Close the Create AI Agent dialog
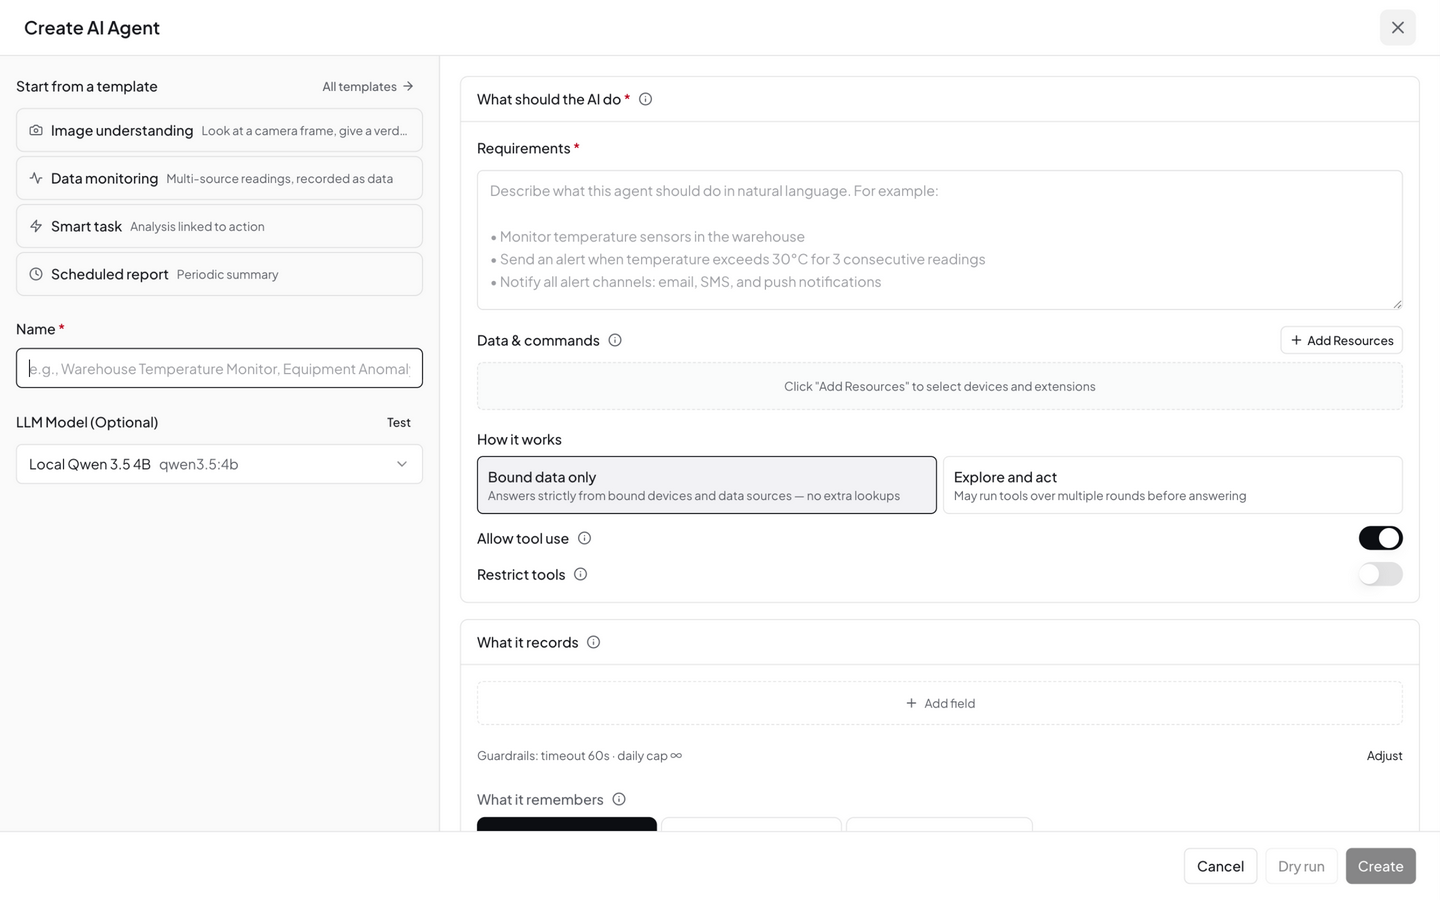 pyautogui.click(x=1397, y=28)
